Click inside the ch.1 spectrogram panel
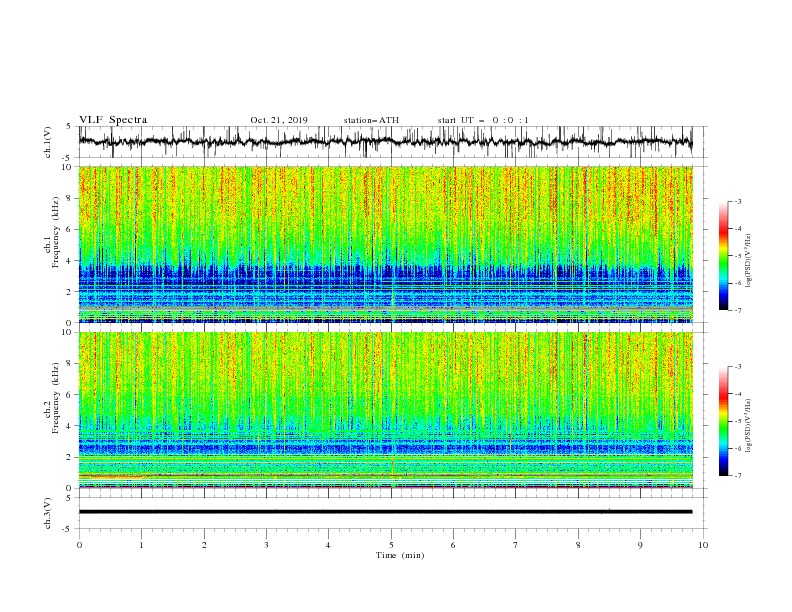 (385, 244)
